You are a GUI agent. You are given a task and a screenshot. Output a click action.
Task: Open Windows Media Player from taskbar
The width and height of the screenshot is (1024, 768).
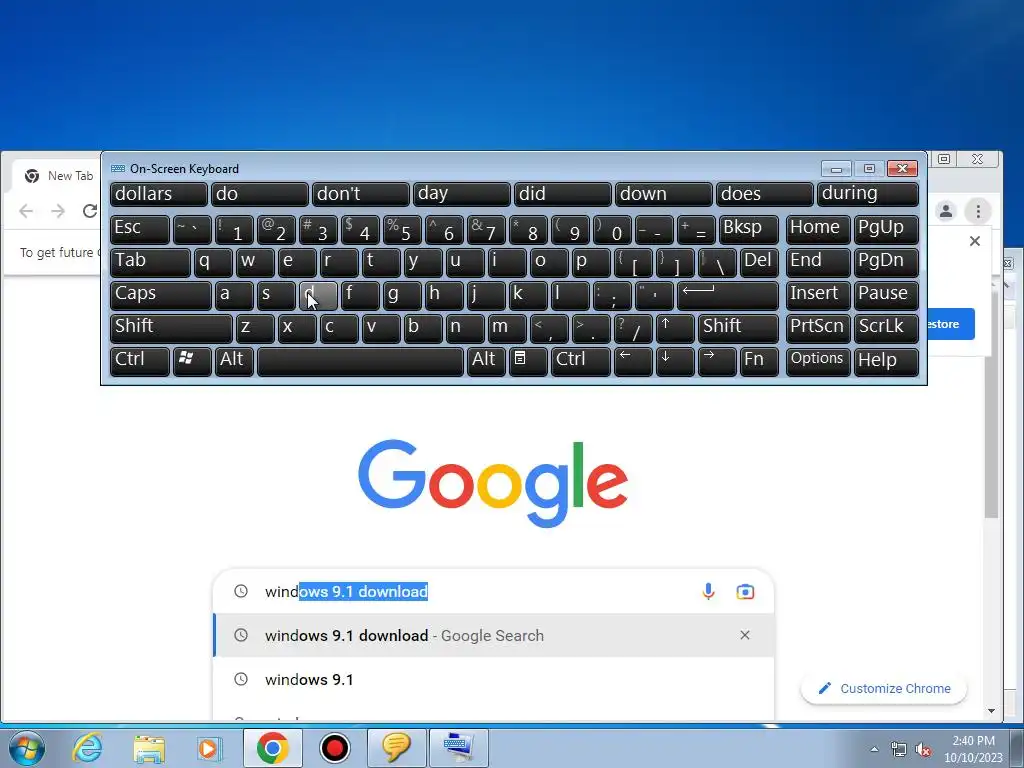tap(209, 748)
